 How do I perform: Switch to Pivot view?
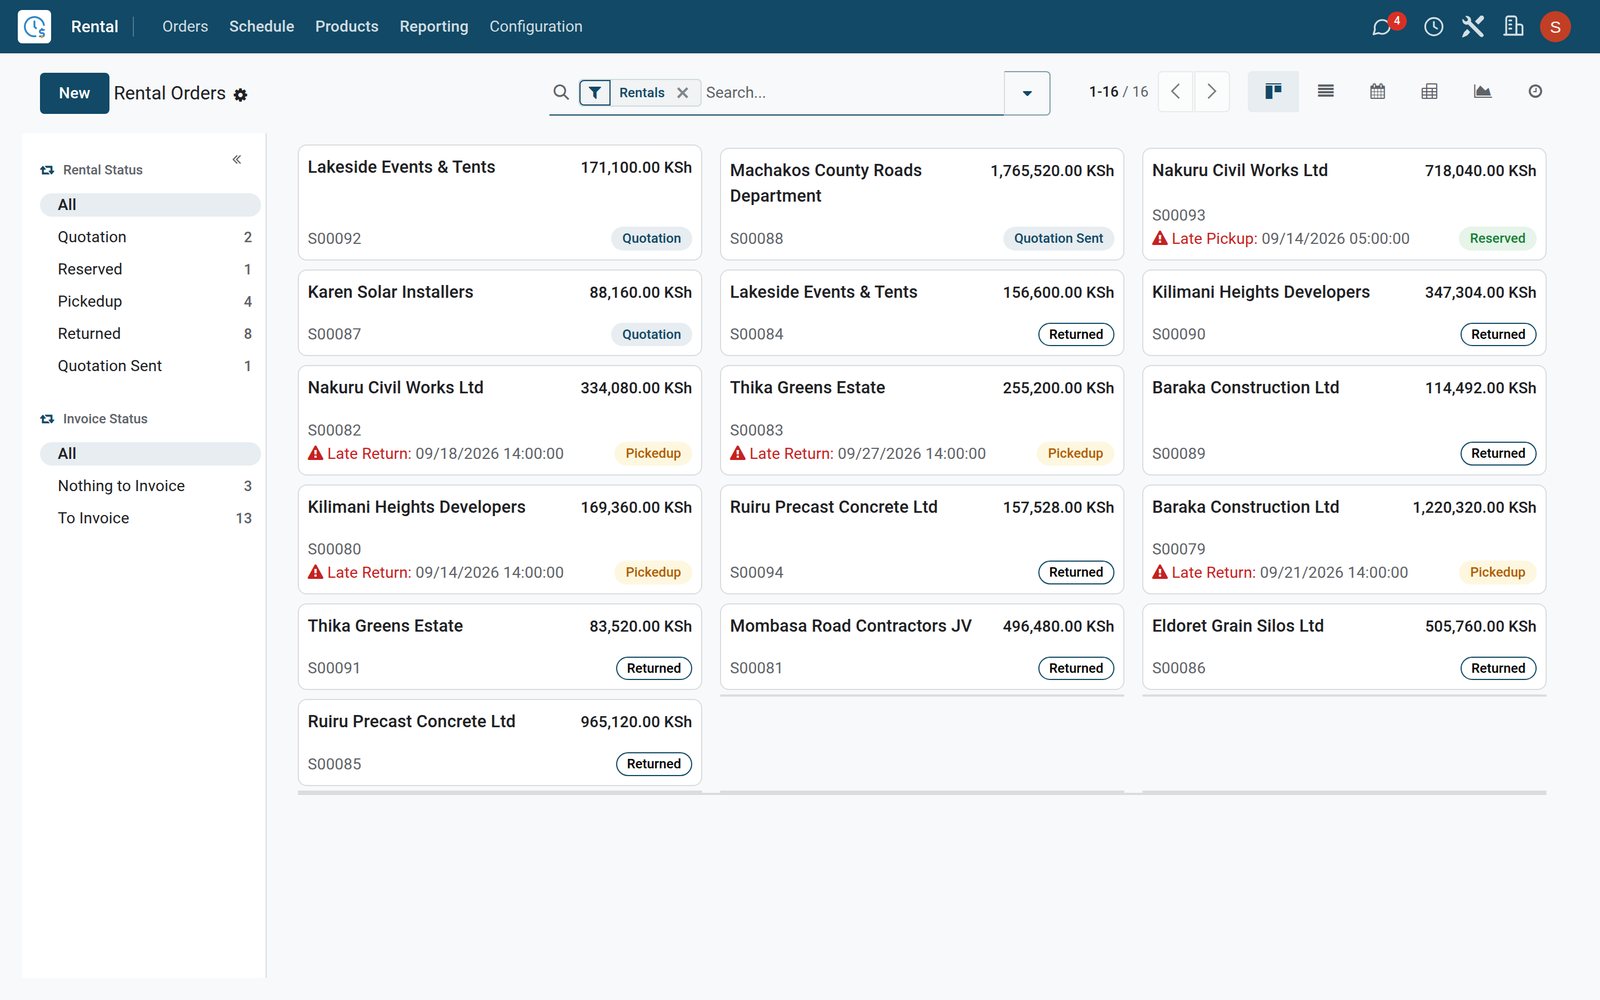coord(1430,92)
